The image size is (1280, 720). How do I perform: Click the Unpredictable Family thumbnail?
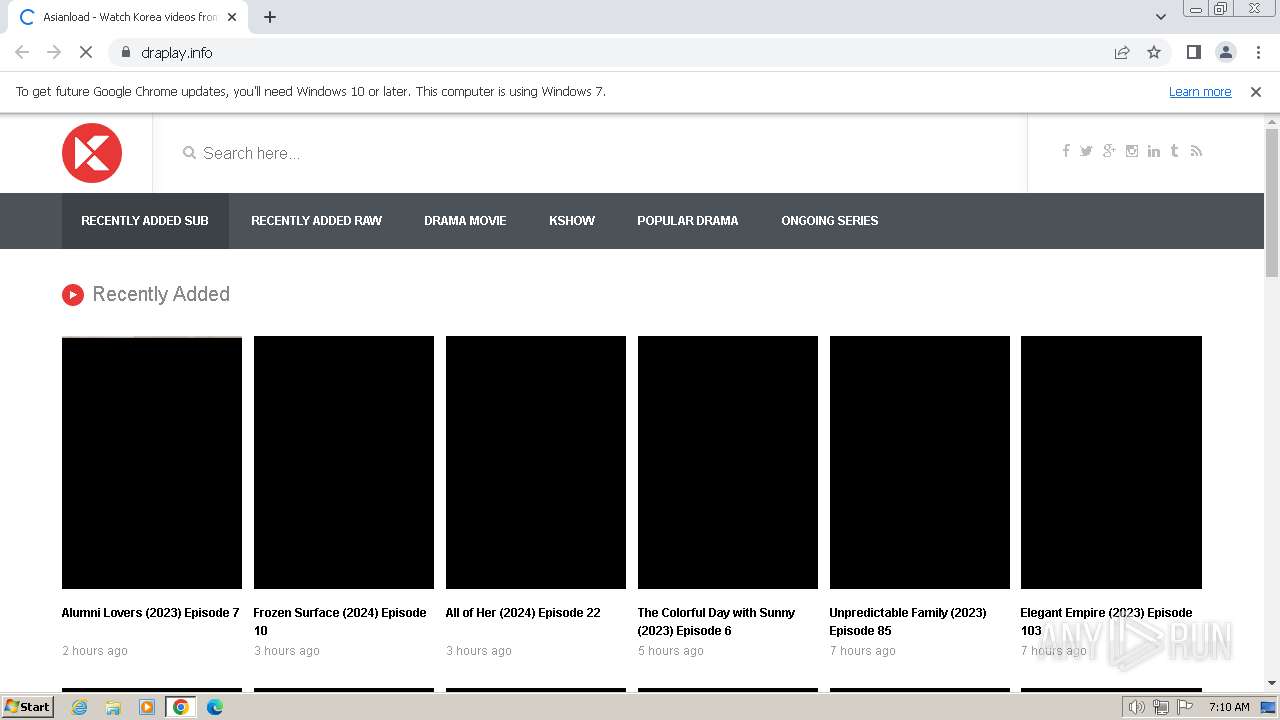920,462
